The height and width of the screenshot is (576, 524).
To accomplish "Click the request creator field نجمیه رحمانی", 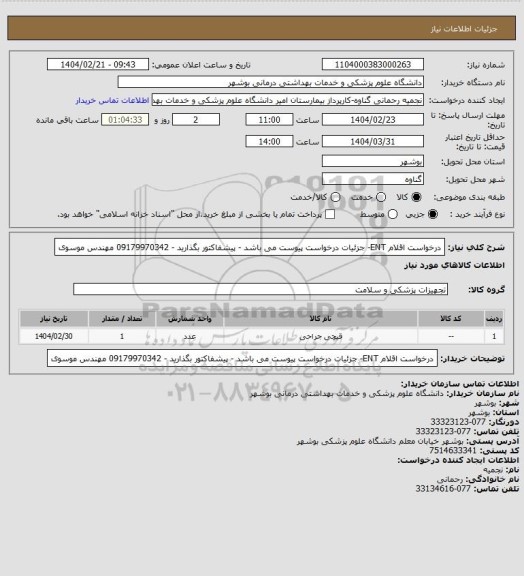I will (288, 100).
